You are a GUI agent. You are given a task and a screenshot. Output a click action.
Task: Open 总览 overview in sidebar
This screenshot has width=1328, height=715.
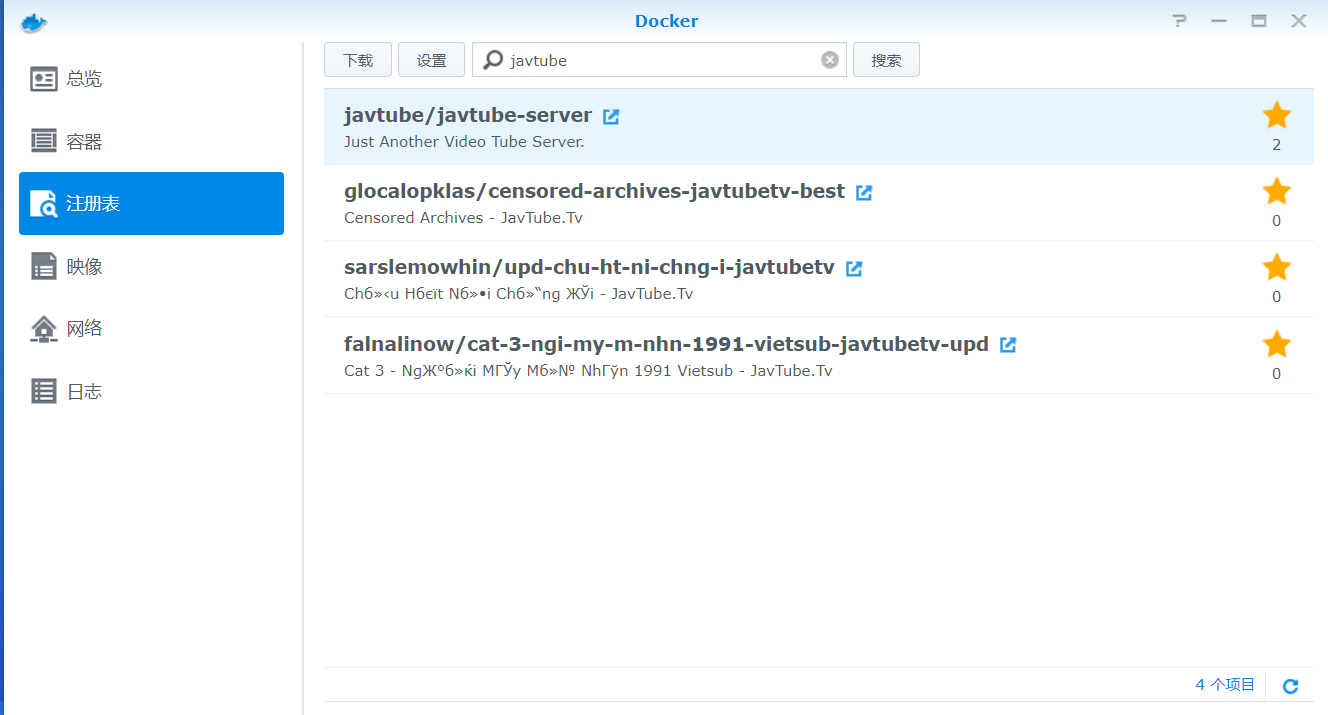[x=151, y=79]
